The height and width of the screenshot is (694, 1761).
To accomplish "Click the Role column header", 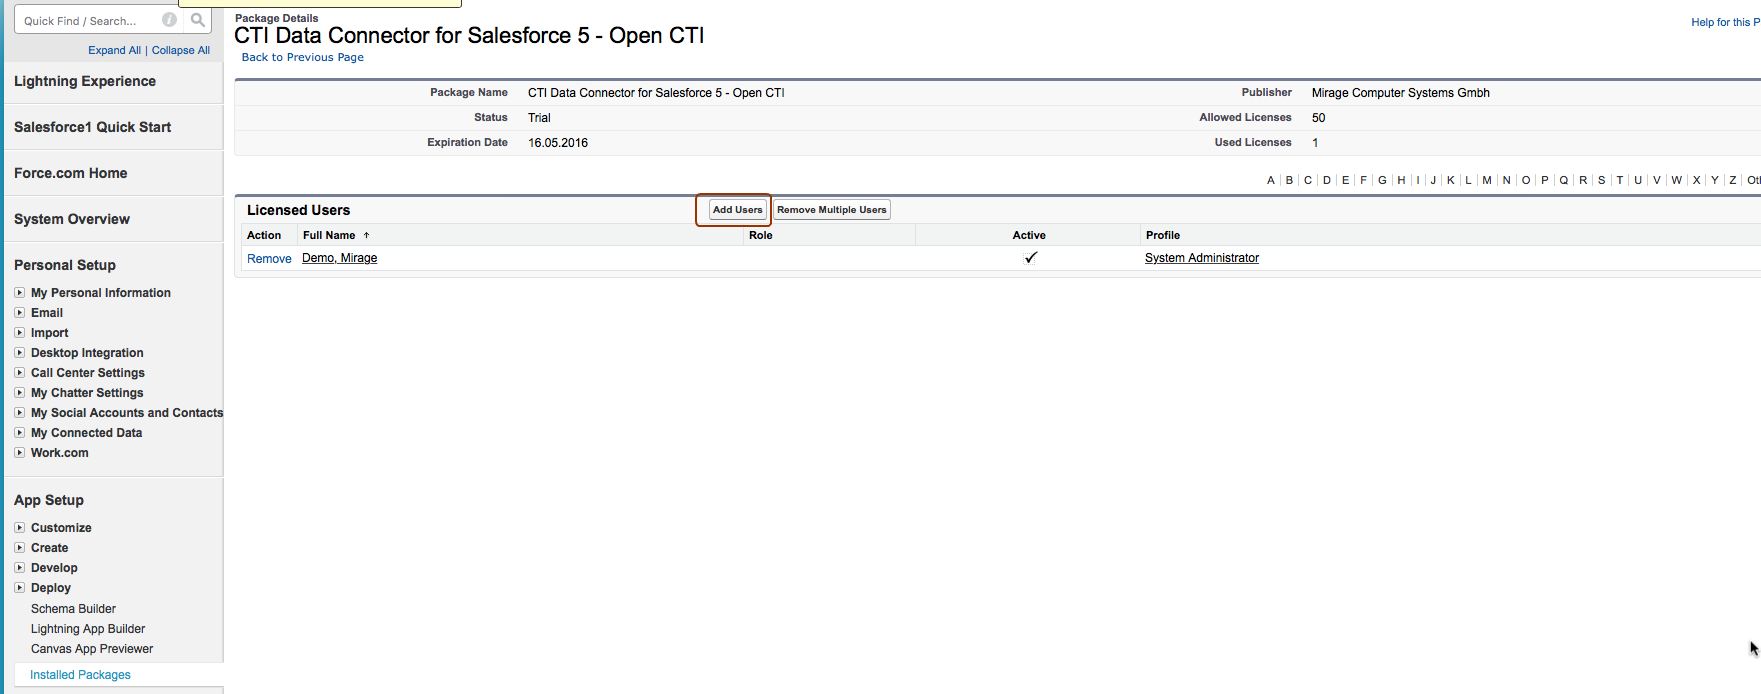I will 761,235.
